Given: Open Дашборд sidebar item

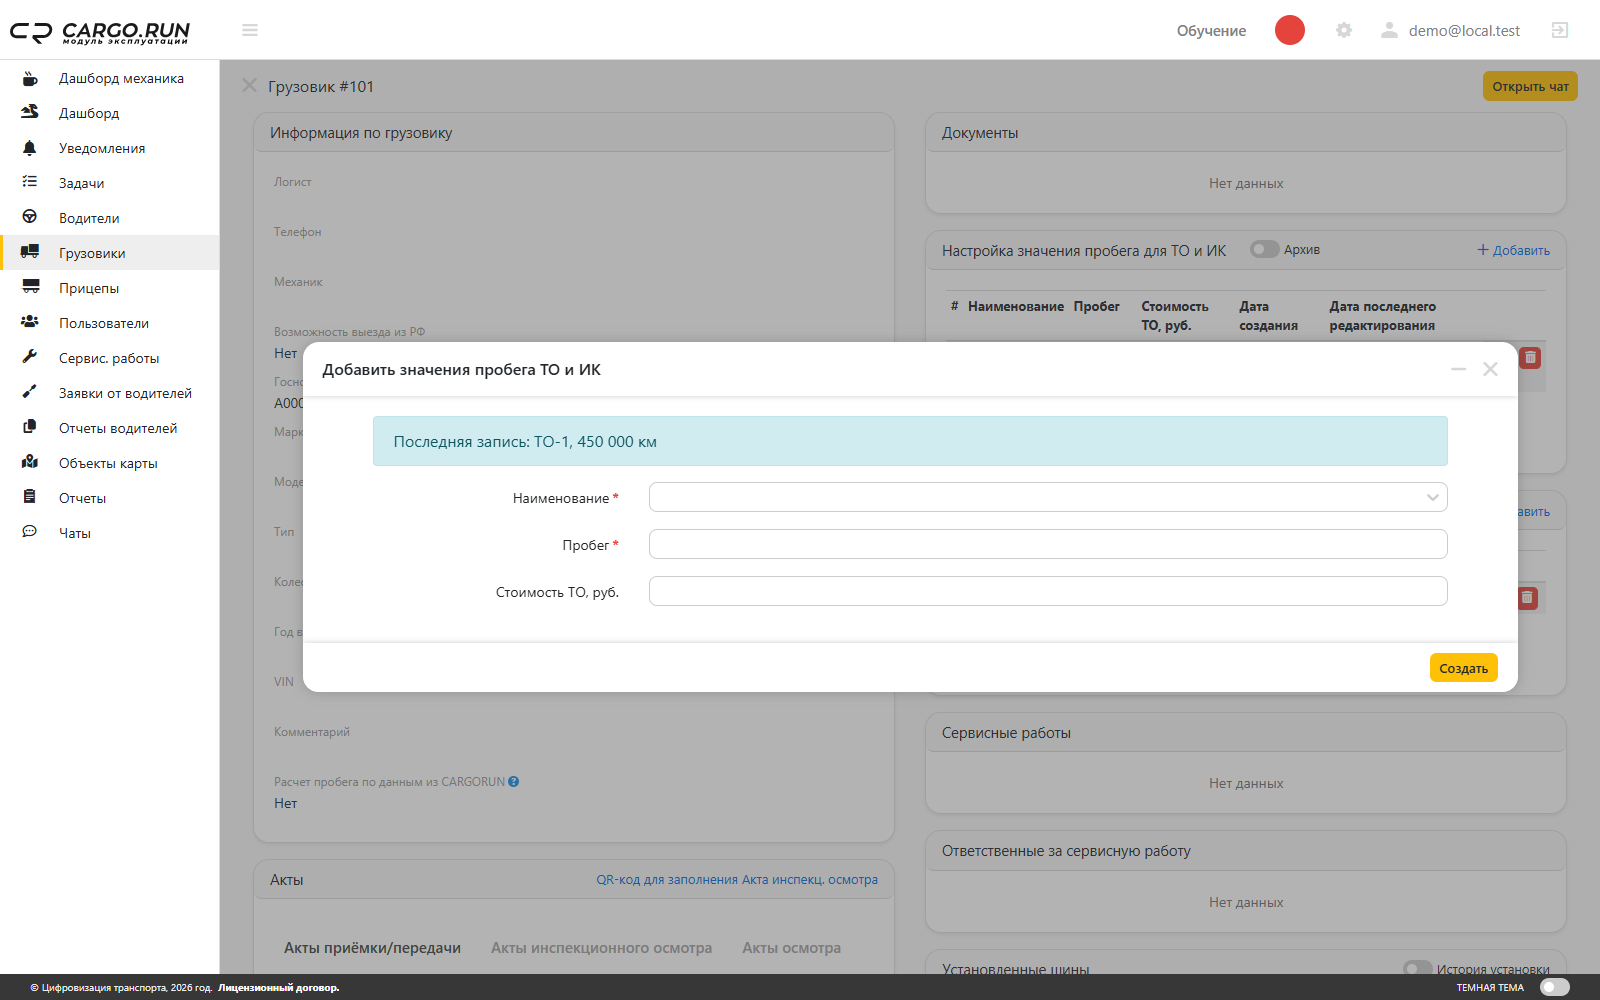Looking at the screenshot, I should click(110, 113).
